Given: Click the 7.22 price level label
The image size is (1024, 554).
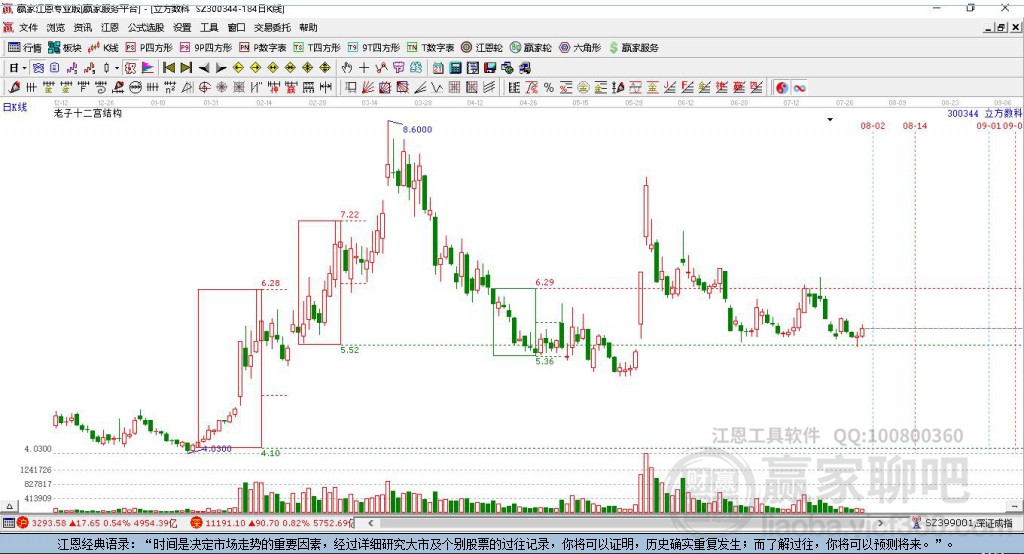Looking at the screenshot, I should pyautogui.click(x=349, y=214).
